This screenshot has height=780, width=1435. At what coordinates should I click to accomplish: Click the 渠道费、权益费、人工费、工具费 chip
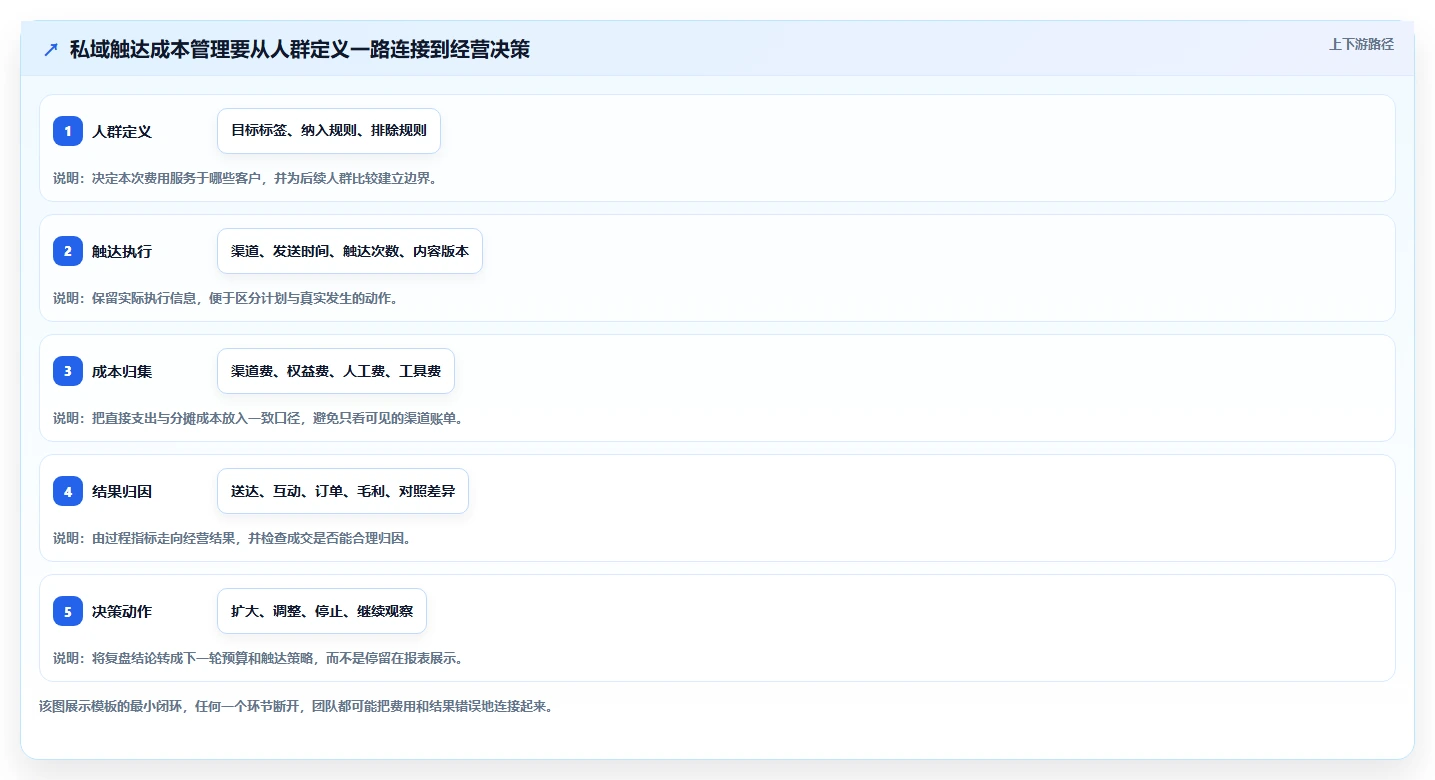336,371
